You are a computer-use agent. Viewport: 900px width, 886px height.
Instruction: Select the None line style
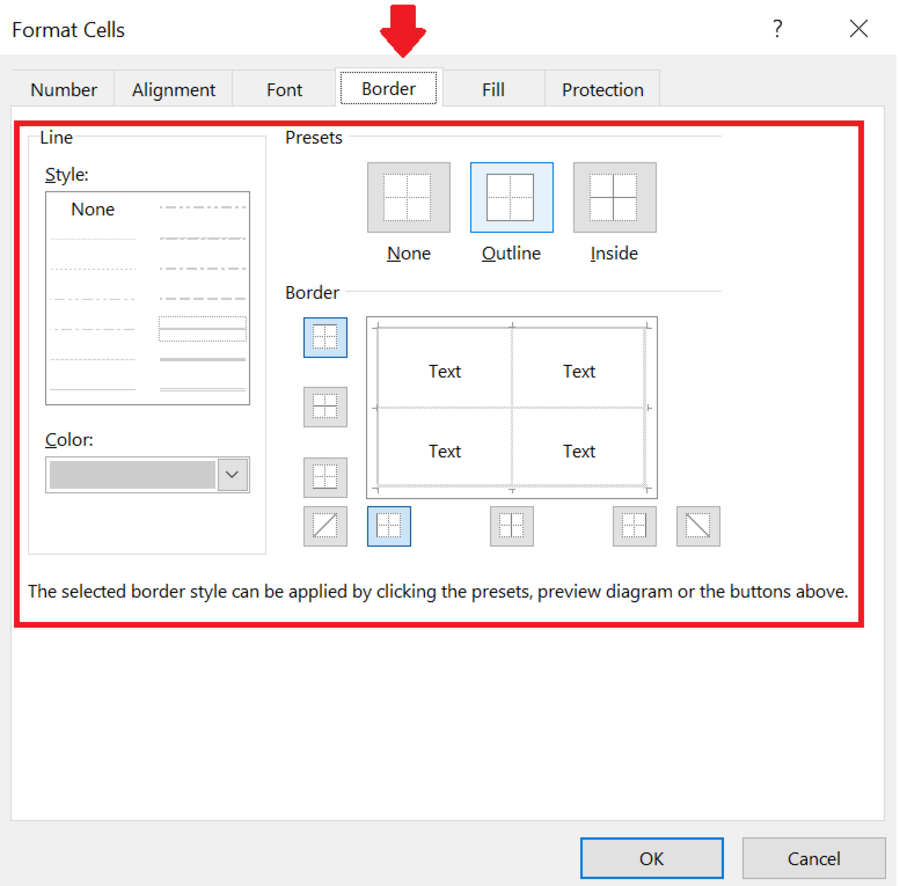tap(93, 209)
